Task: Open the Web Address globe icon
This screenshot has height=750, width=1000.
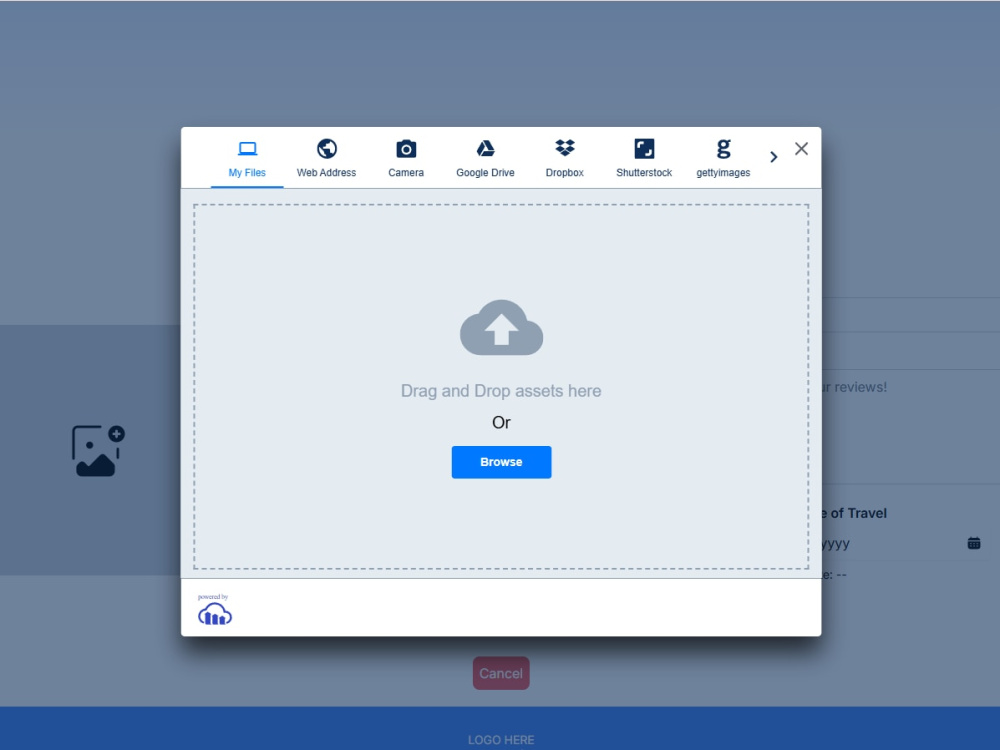Action: [x=327, y=149]
